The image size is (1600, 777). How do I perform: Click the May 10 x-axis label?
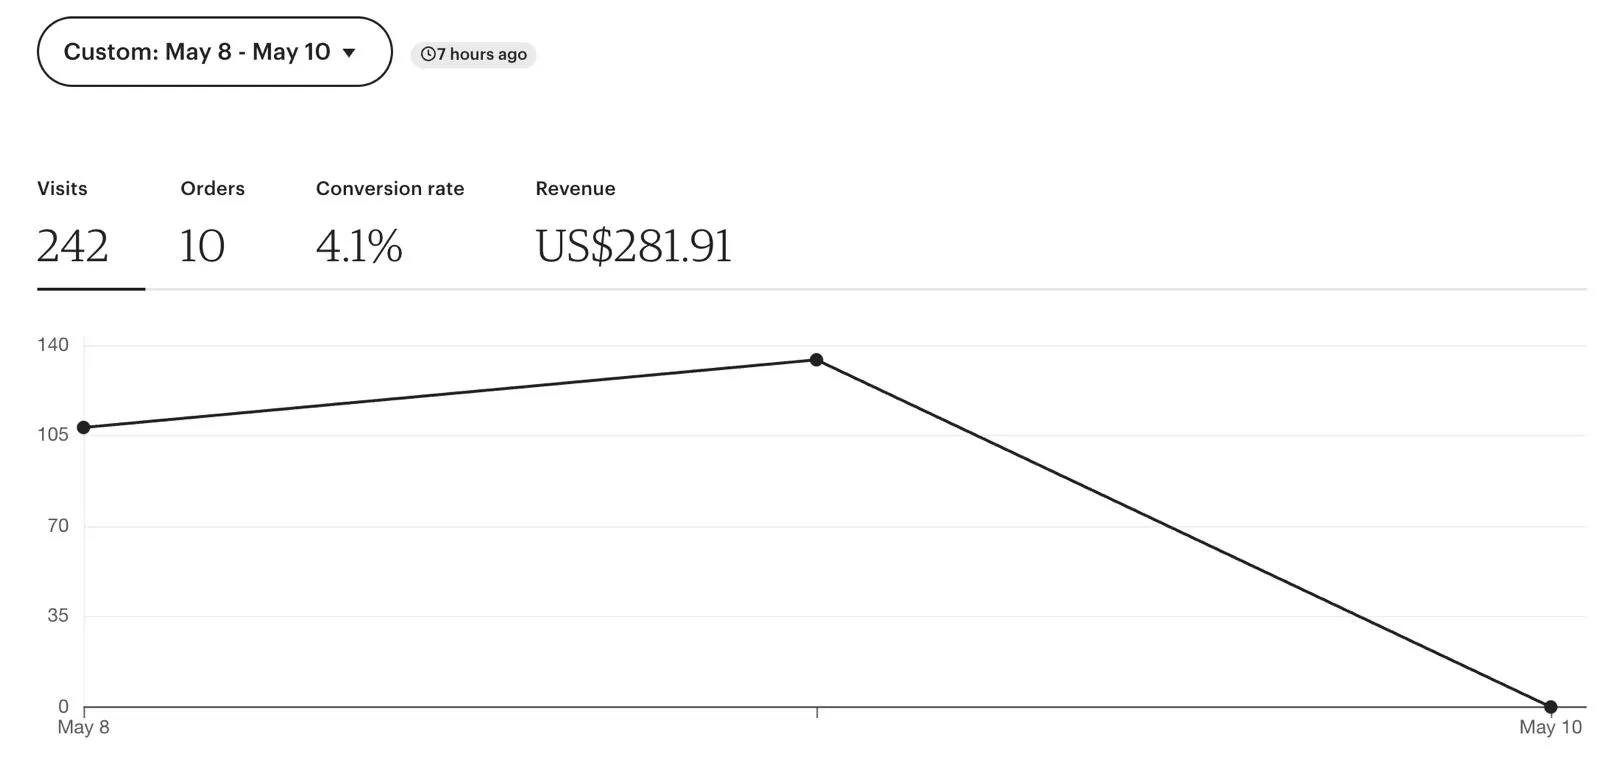[1550, 727]
